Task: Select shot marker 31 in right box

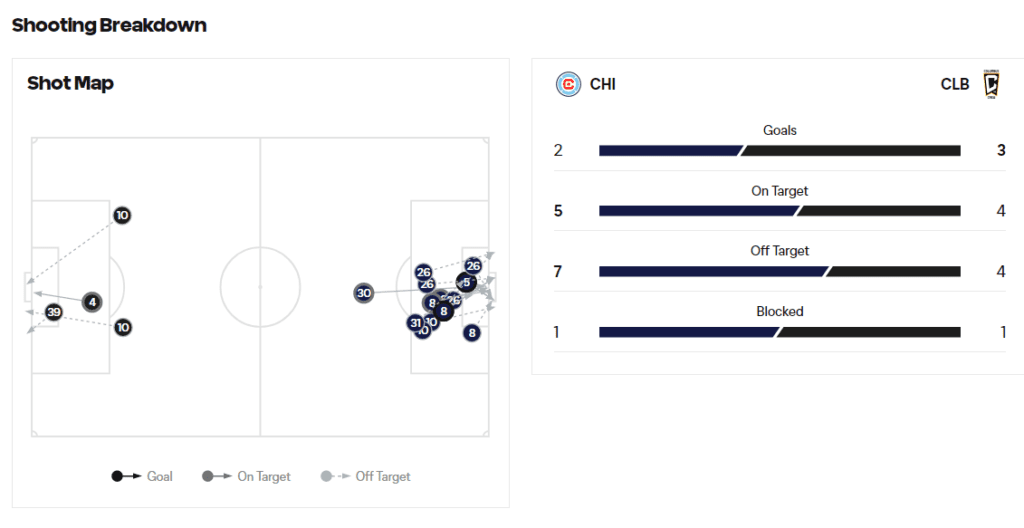Action: [415, 322]
